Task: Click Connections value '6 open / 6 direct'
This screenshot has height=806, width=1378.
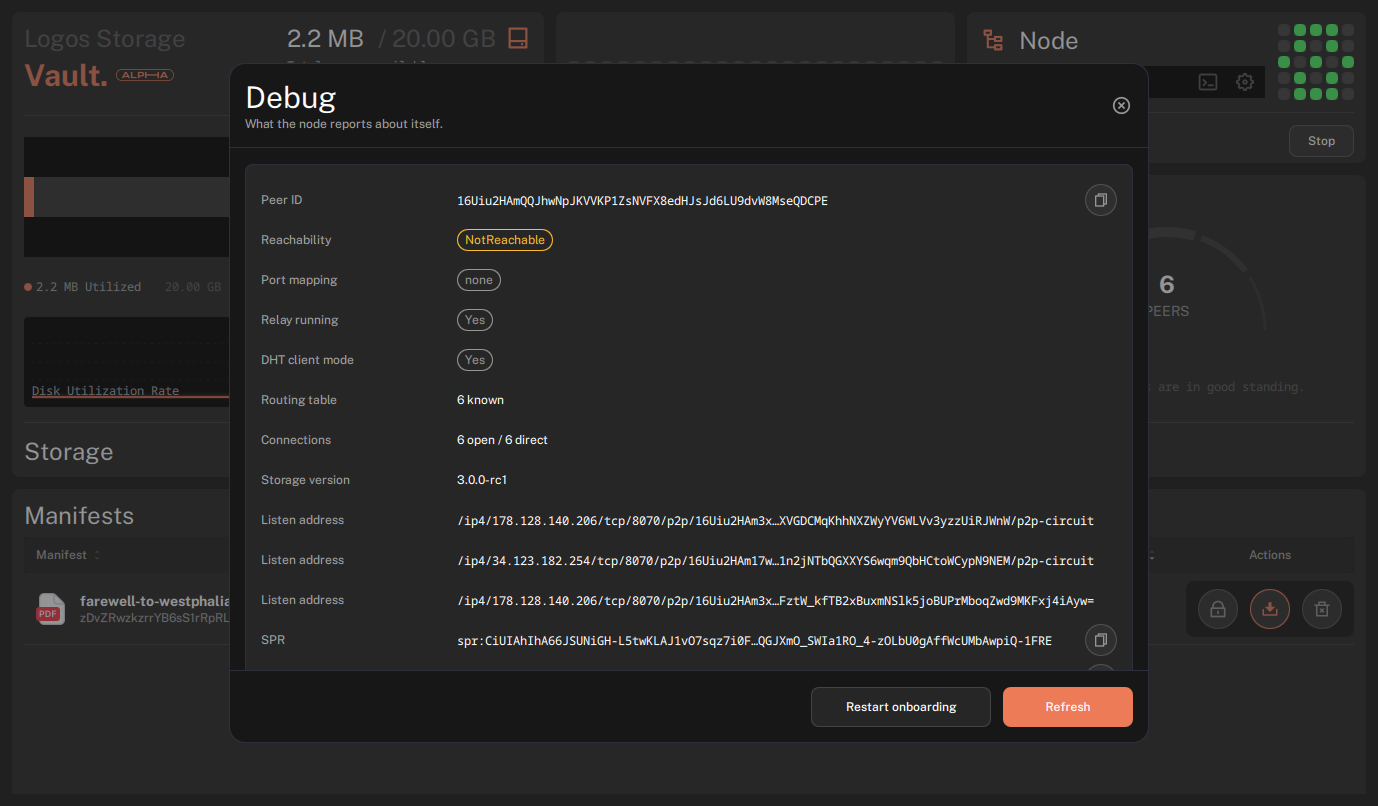Action: [x=502, y=440]
